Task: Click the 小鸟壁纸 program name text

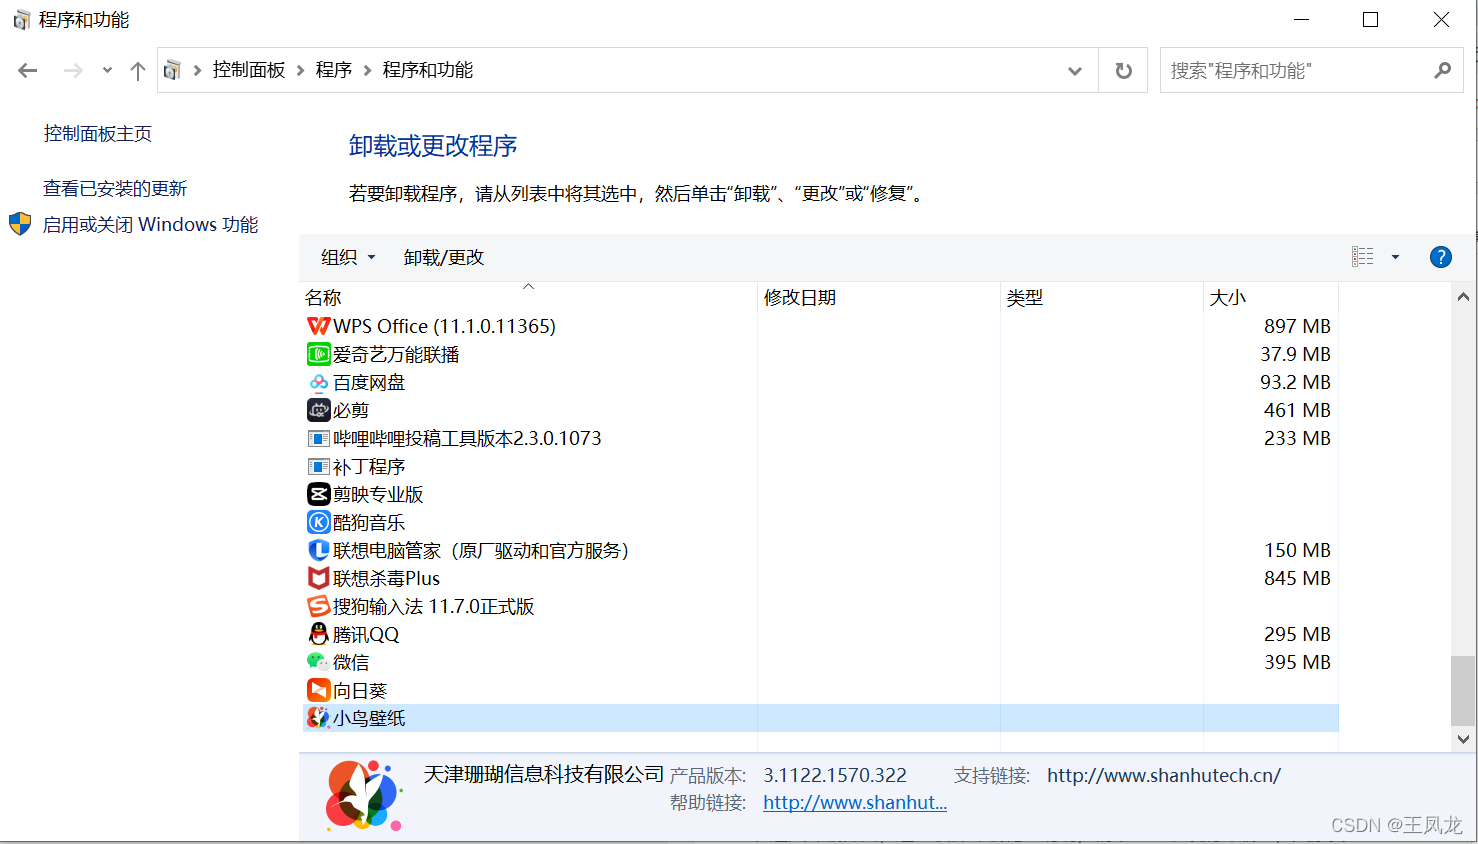Action: (369, 718)
